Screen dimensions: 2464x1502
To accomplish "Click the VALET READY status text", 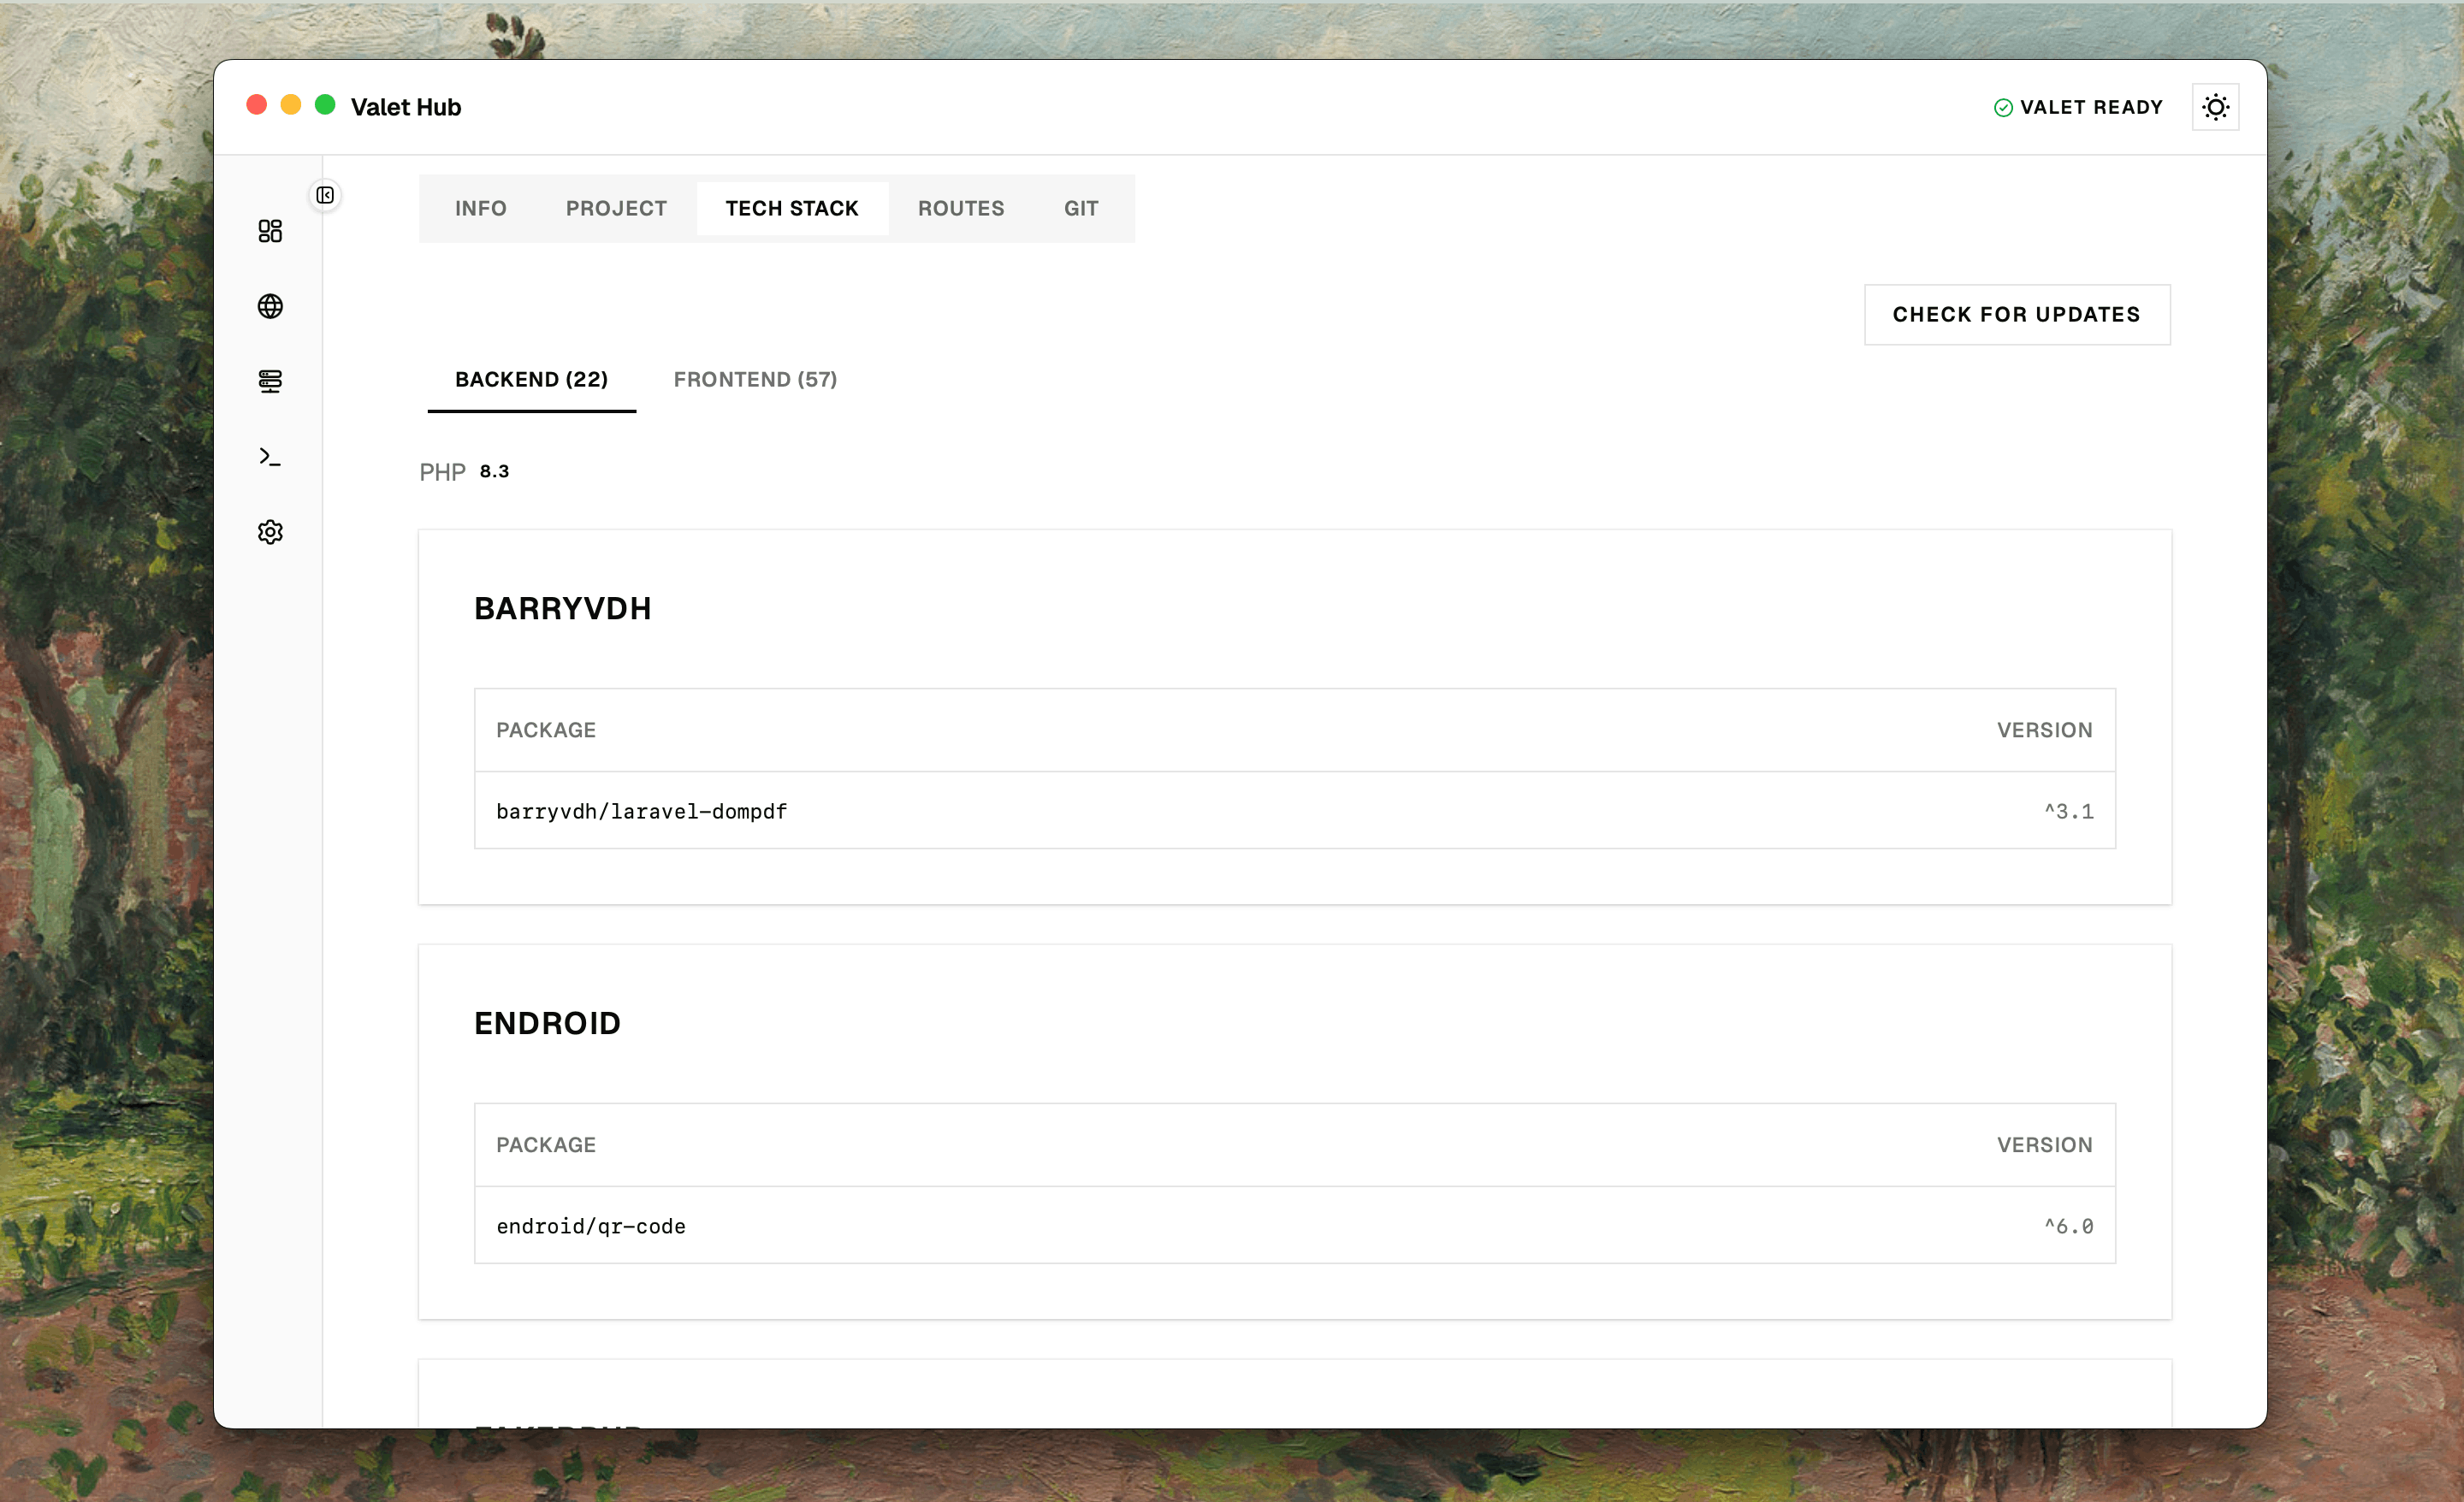I will click(x=2091, y=107).
